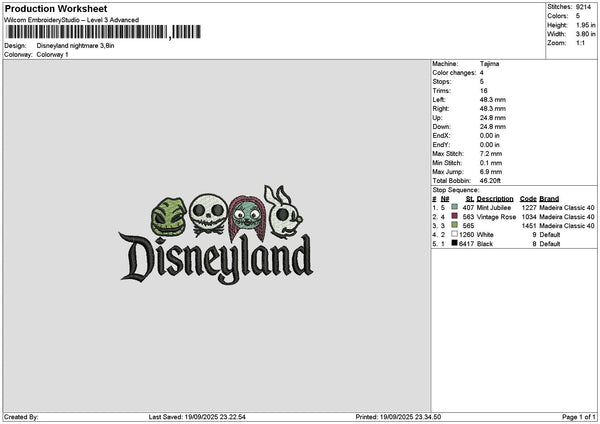Click the Page 1 of 1 label
Screen dimensions: 600x424
(579, 417)
